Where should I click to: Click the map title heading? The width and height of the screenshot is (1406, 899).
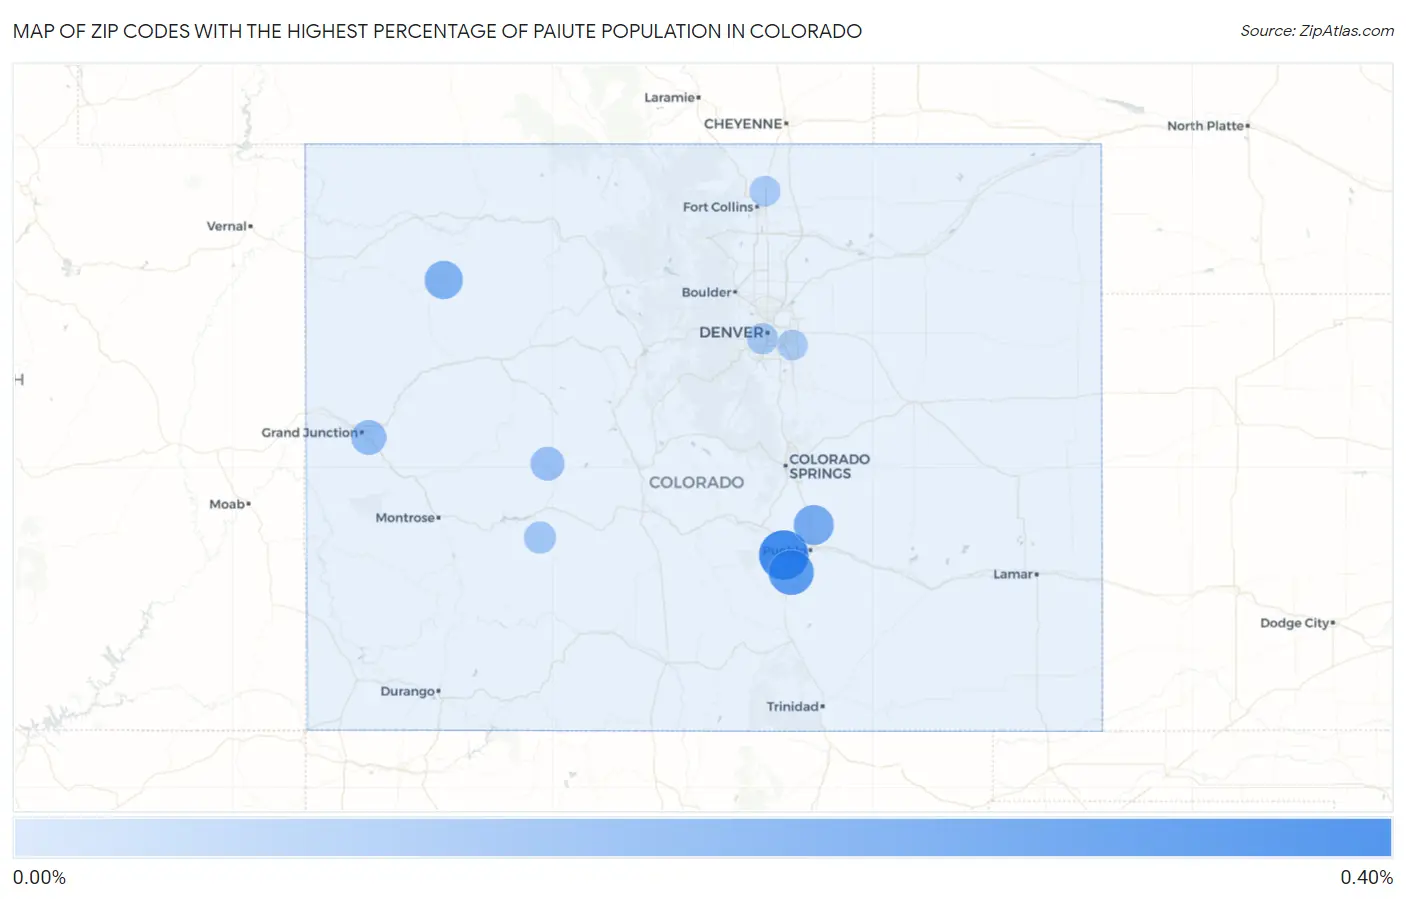437,31
